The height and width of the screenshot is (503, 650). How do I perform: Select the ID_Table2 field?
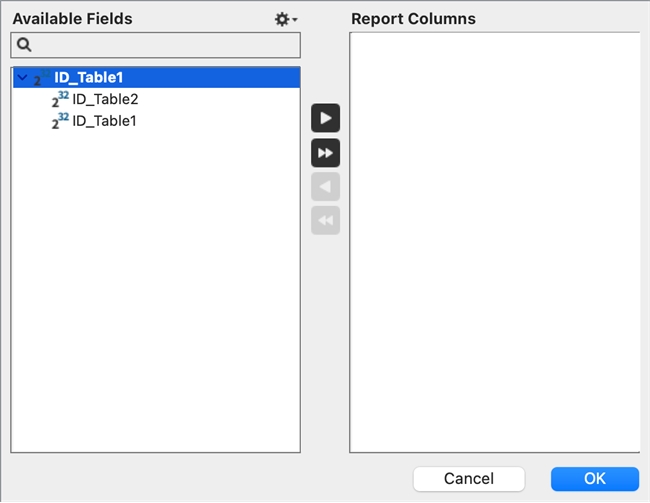tap(105, 99)
